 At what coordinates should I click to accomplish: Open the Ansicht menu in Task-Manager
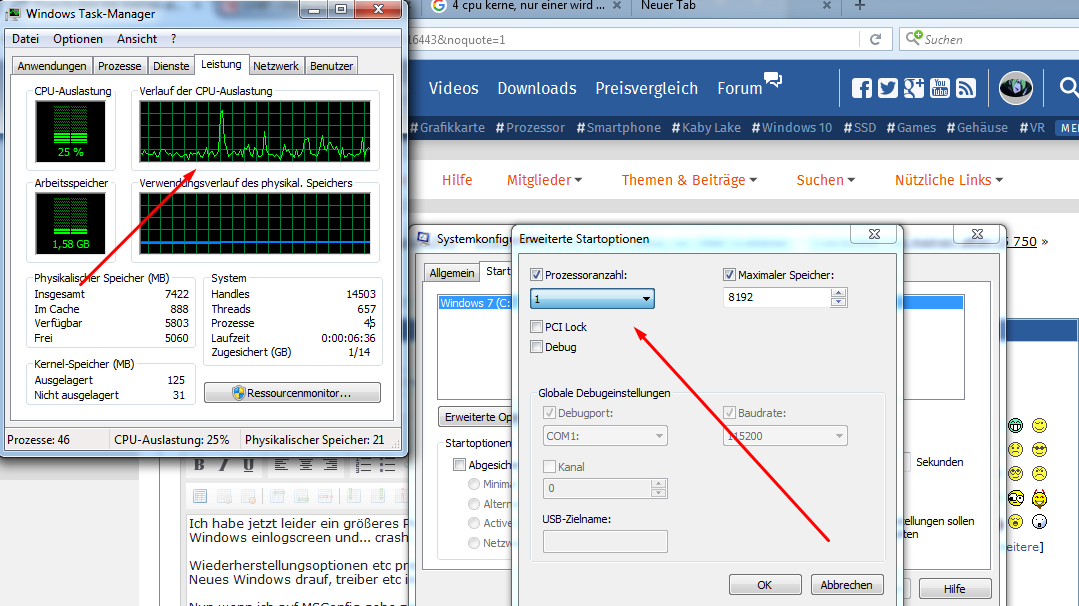[x=137, y=39]
